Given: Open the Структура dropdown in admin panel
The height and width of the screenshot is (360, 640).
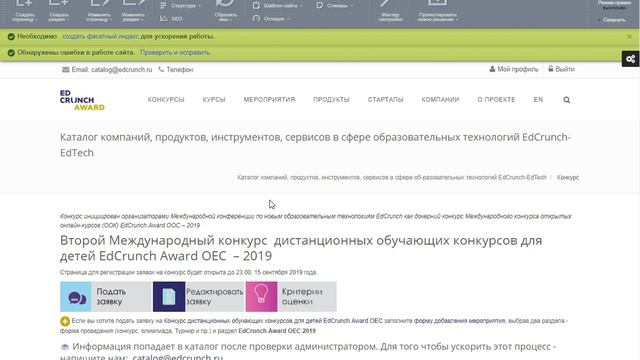Looking at the screenshot, I should (x=180, y=6).
